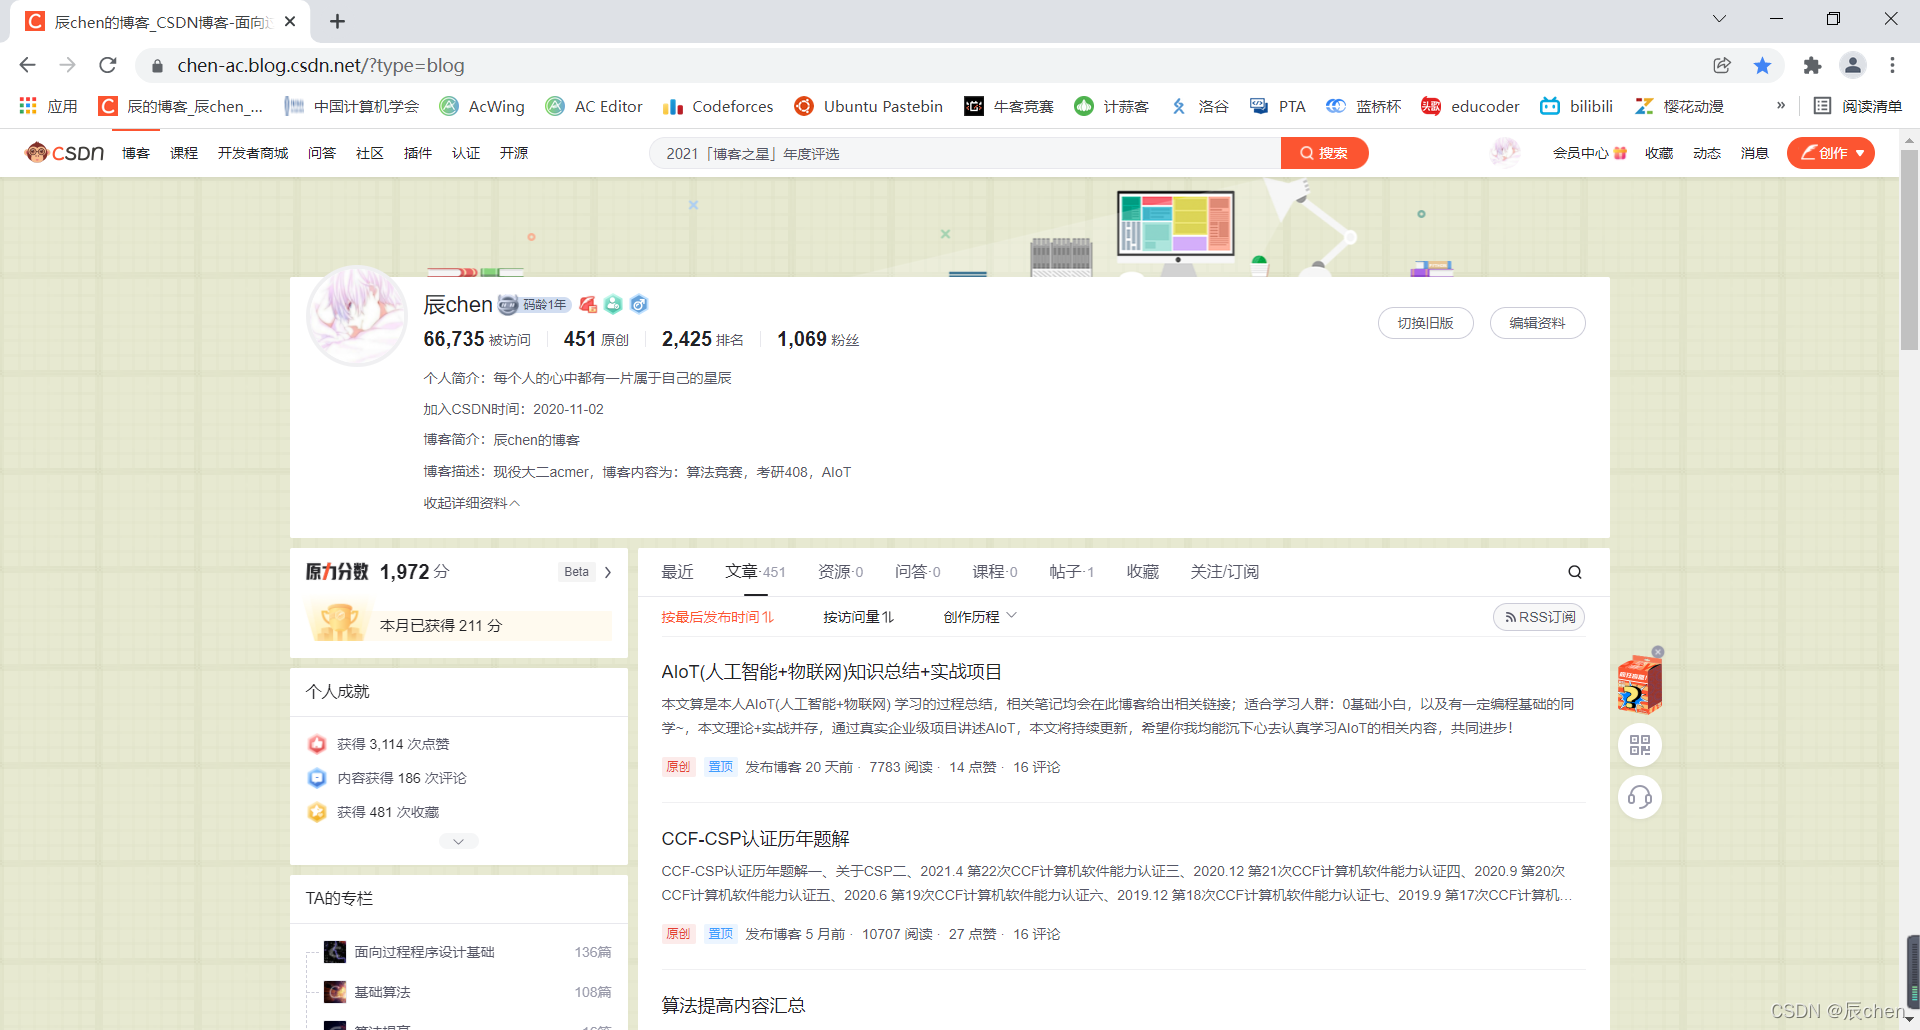
Task: Reload the page with refresh icon
Action: coord(108,65)
